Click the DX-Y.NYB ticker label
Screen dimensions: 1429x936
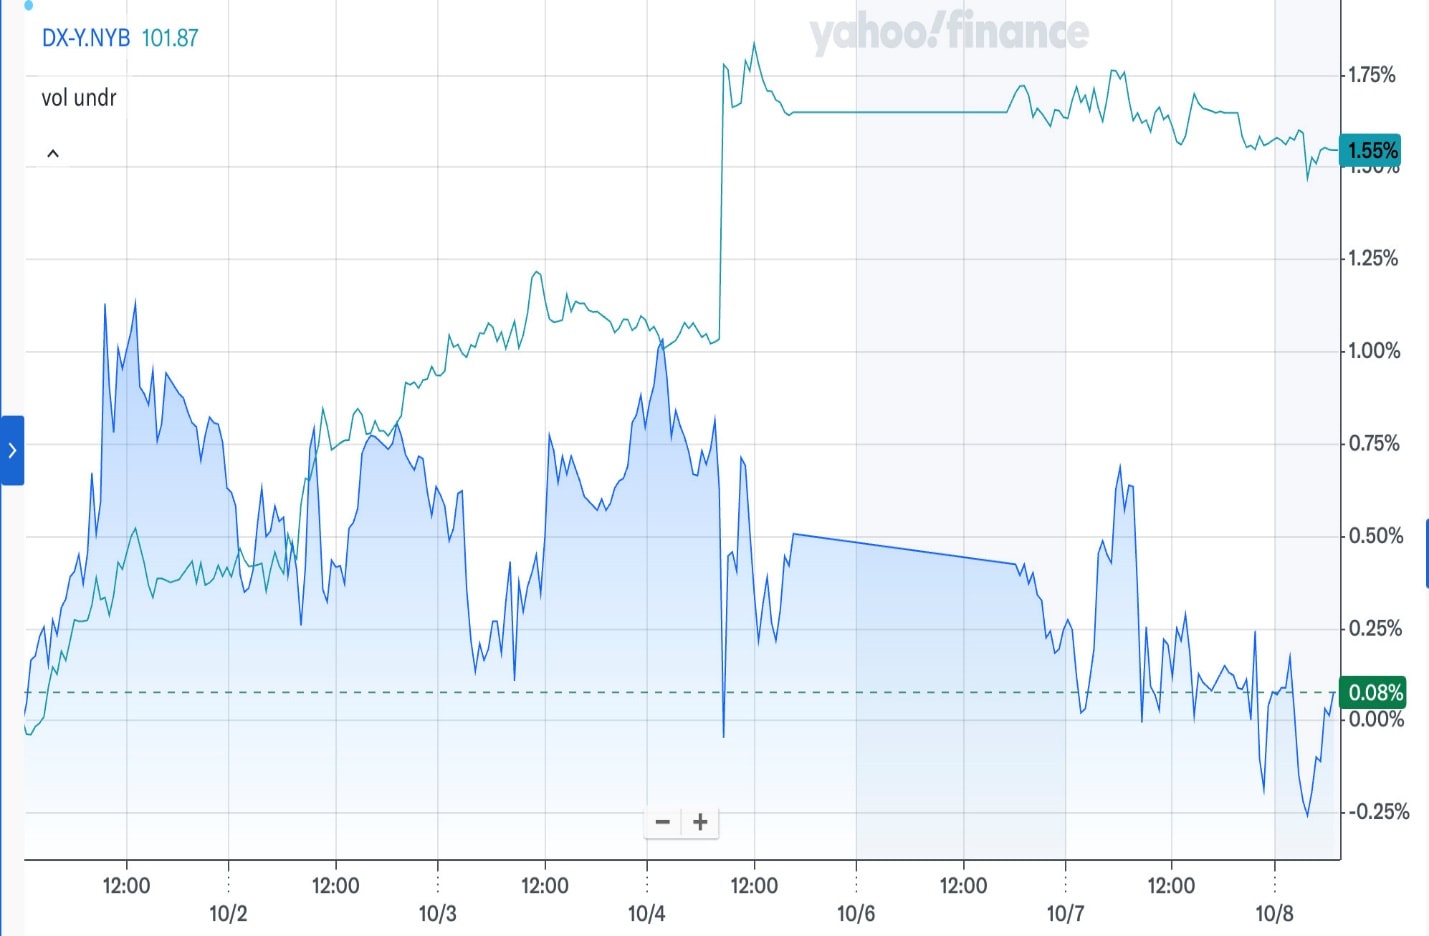86,38
